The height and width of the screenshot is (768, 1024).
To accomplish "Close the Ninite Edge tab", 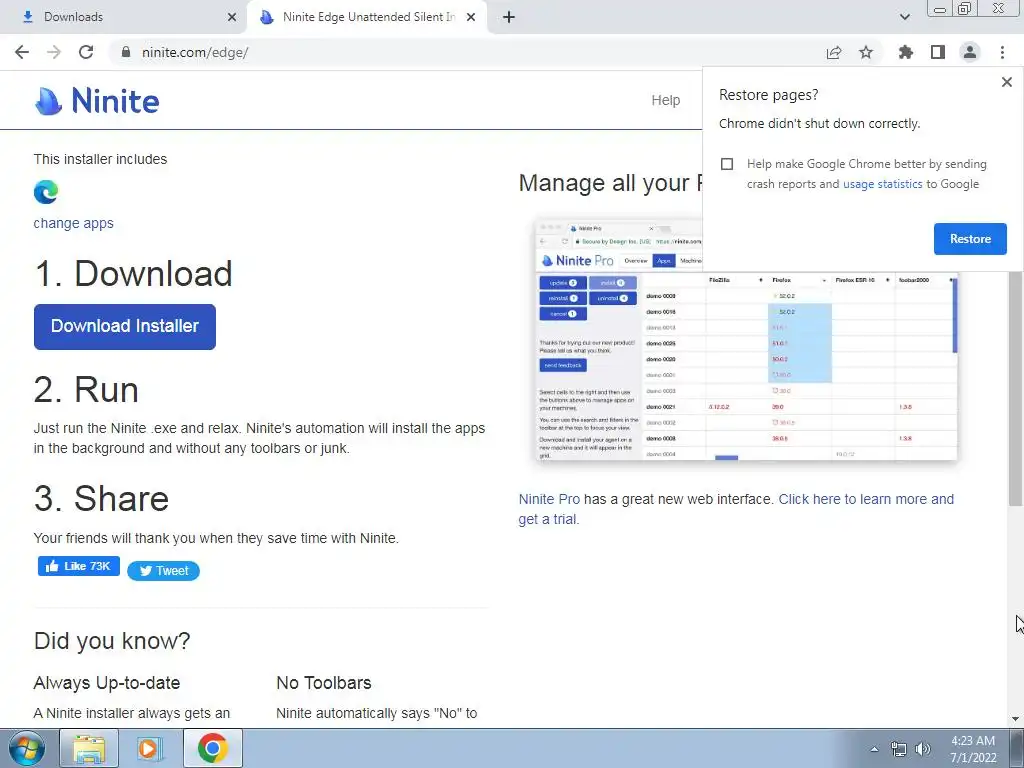I will (x=471, y=17).
